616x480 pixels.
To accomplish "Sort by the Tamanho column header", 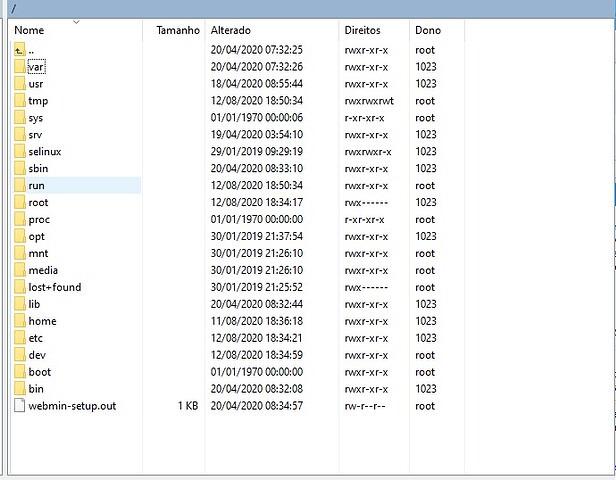I will point(174,30).
